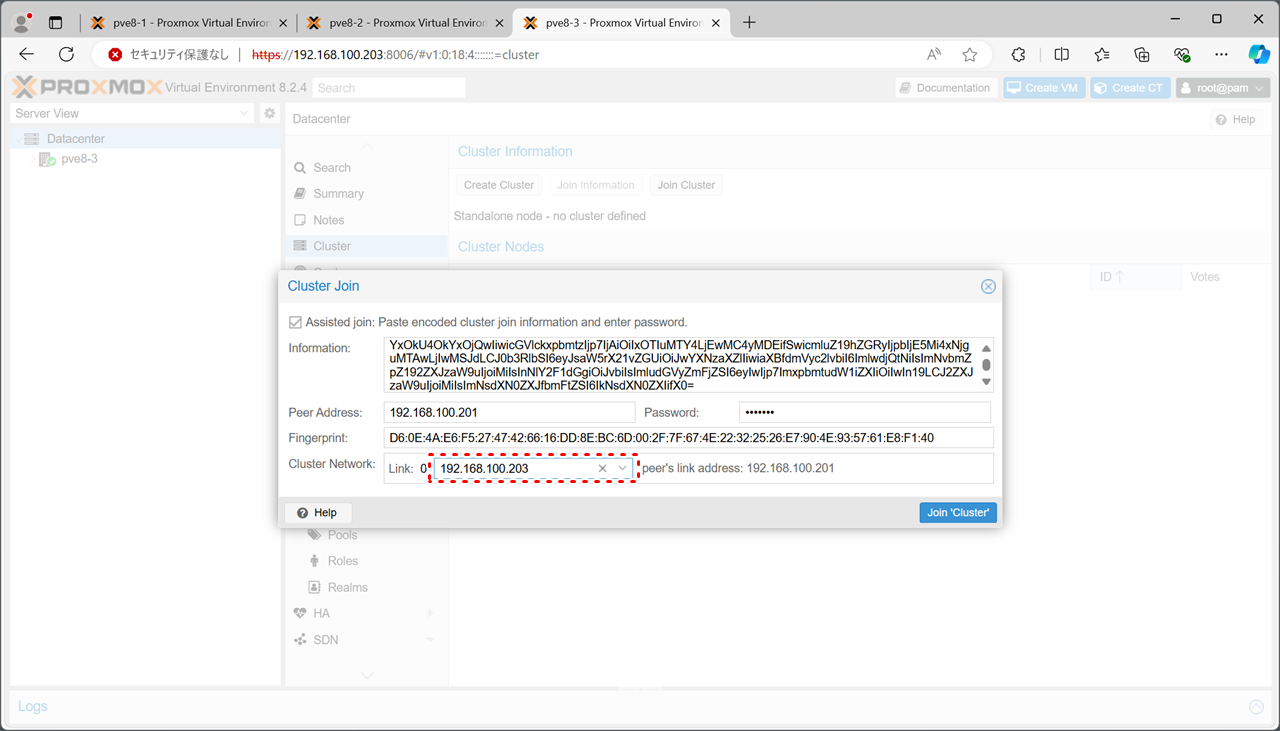Open browser extensions menu
Image resolution: width=1280 pixels, height=731 pixels.
pos(1019,55)
